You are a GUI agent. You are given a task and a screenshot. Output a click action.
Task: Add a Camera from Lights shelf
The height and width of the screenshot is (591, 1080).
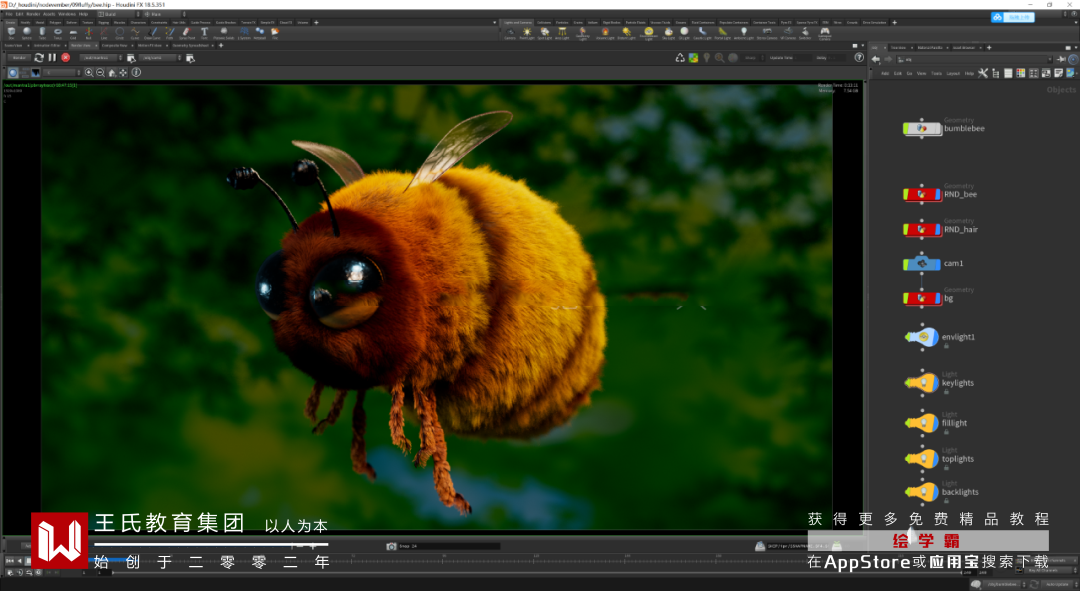click(x=510, y=32)
